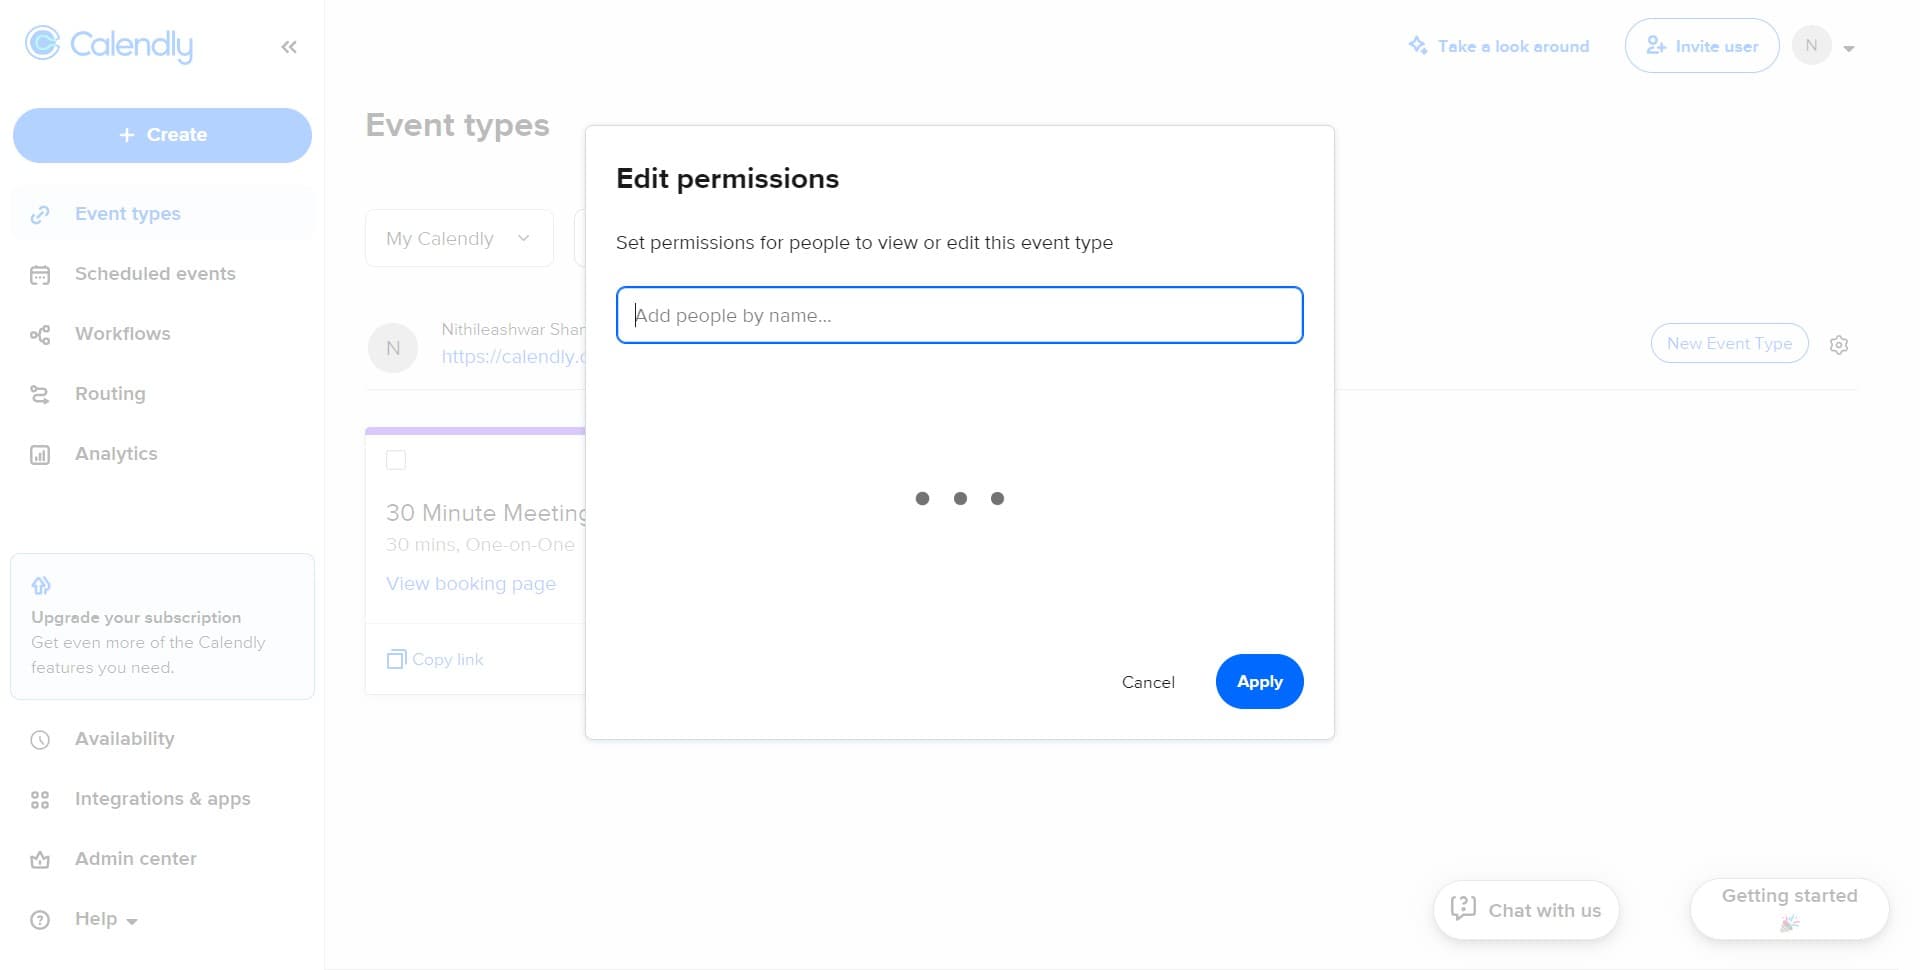This screenshot has height=970, width=1920.
Task: Expand the account avatar dropdown
Action: click(x=1848, y=46)
